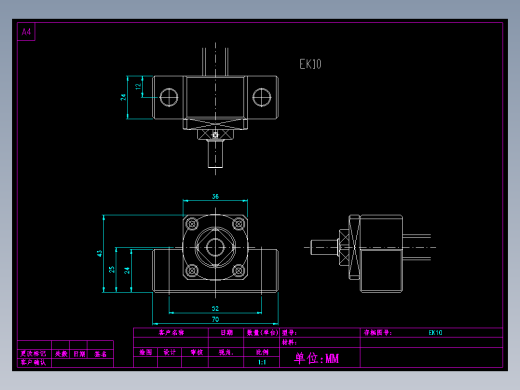Click the 12 dimension in the top view
The width and height of the screenshot is (520, 390).
tap(138, 87)
